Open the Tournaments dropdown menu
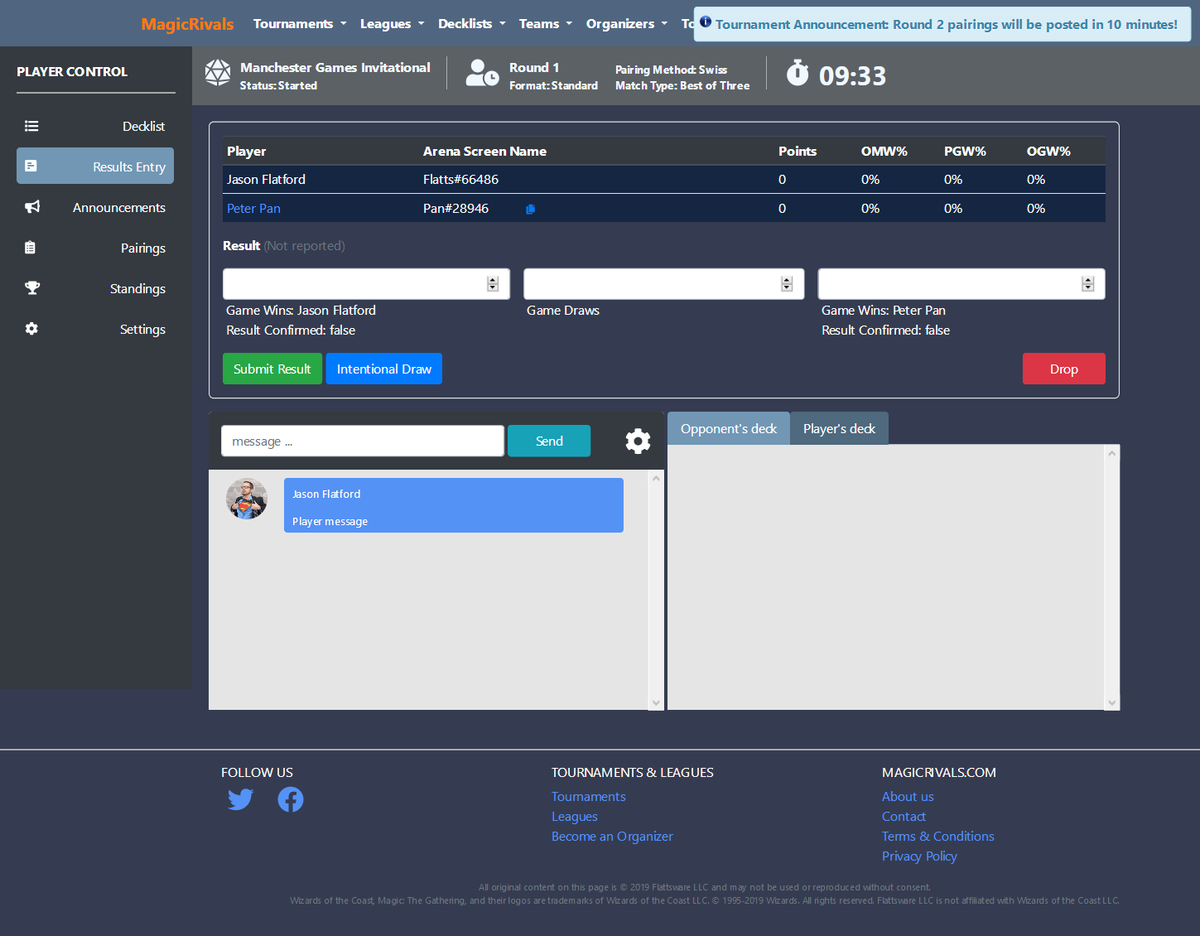 pos(300,23)
